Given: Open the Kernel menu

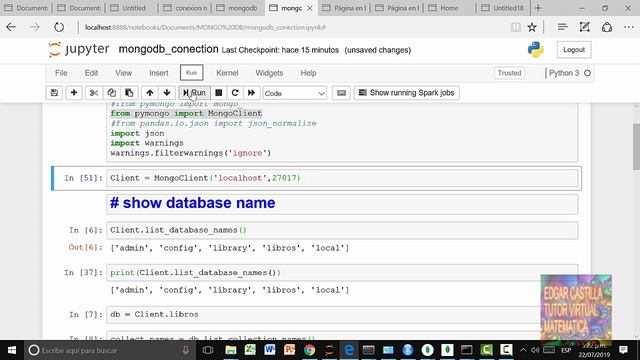Looking at the screenshot, I should [x=227, y=73].
